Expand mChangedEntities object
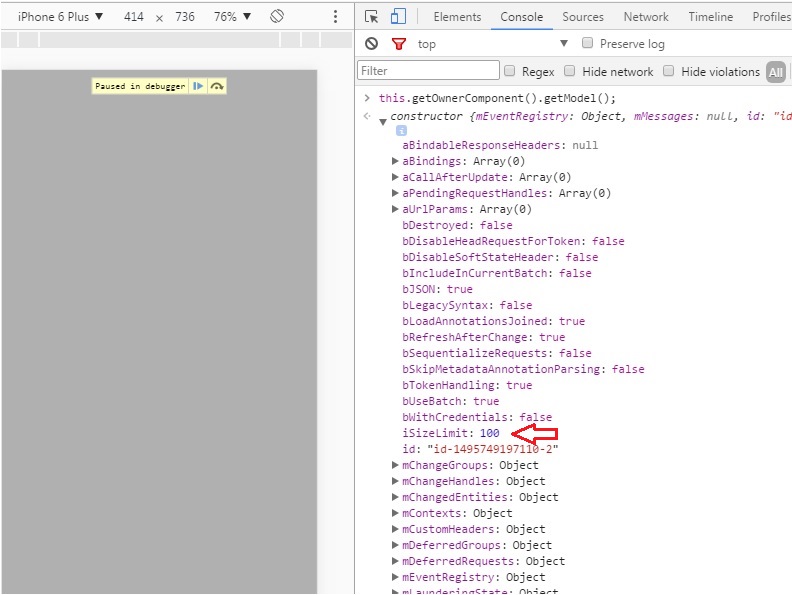Image resolution: width=792 pixels, height=595 pixels. (395, 497)
